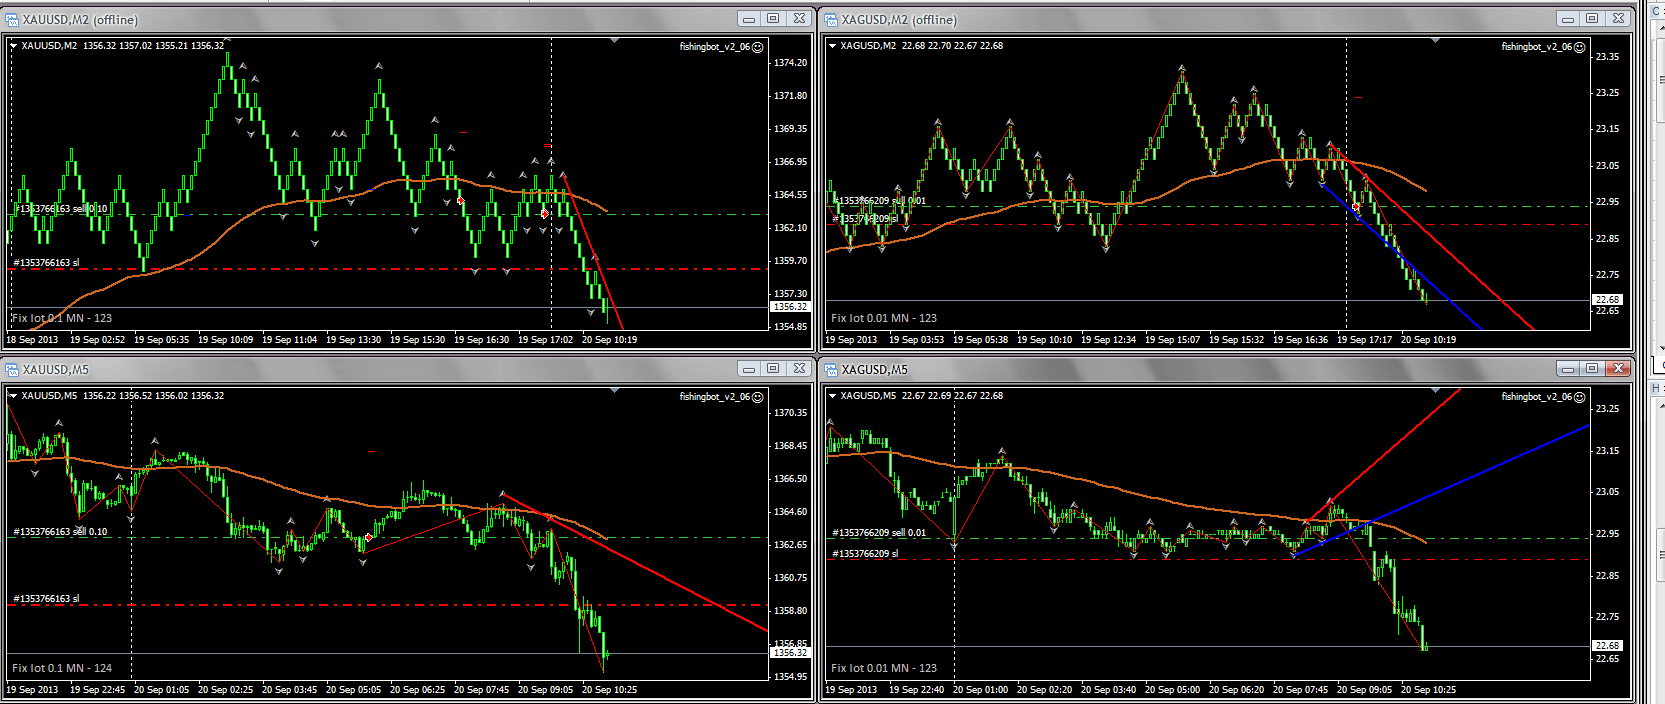Select the chart shift marker in XAUUSD,M2 chart
The image size is (1665, 704).
click(614, 41)
